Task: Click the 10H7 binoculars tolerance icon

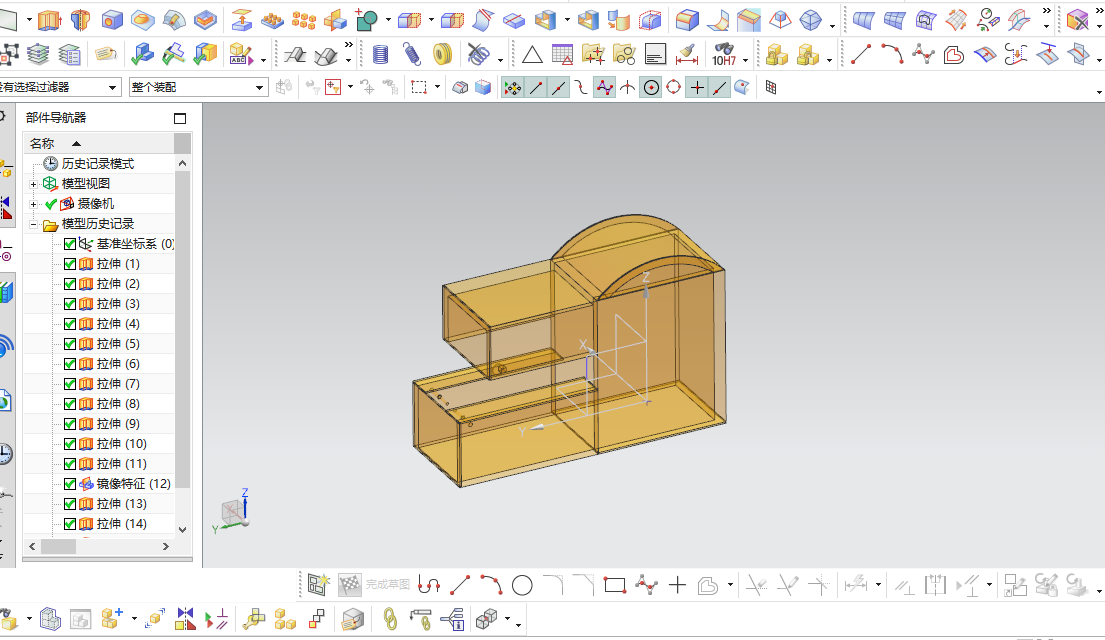Action: click(x=724, y=54)
